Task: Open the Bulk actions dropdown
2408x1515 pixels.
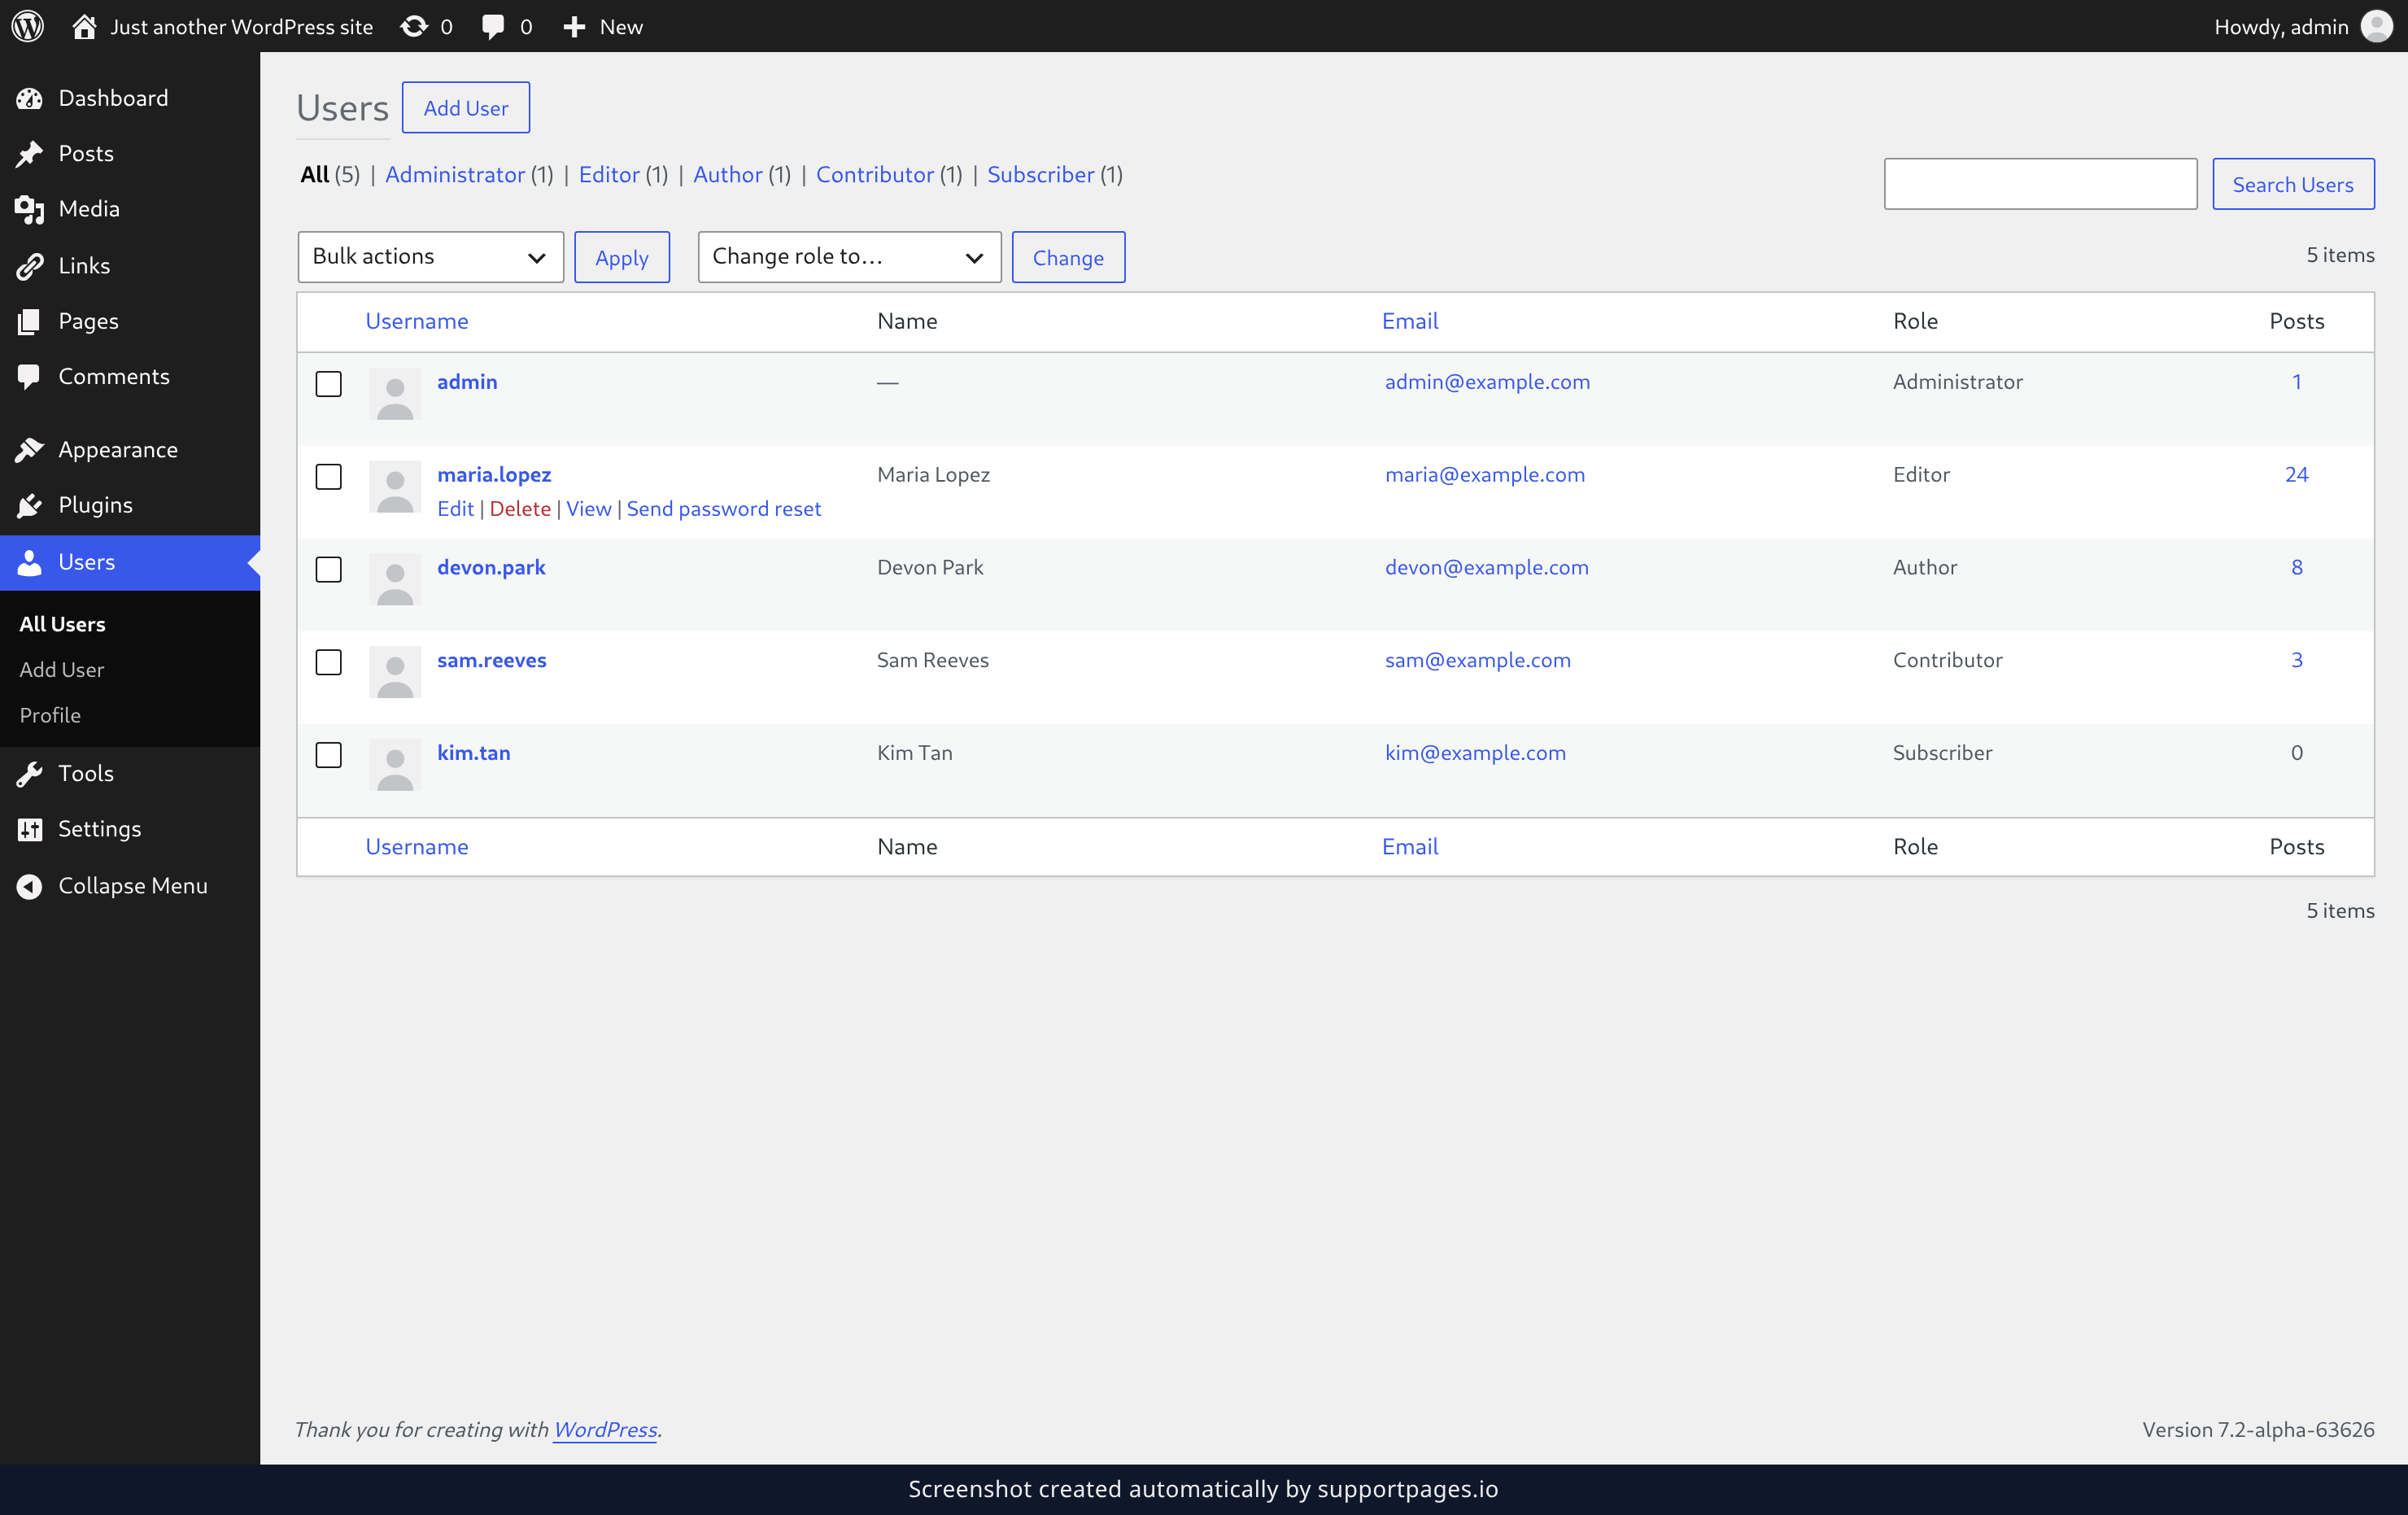Action: tap(430, 257)
